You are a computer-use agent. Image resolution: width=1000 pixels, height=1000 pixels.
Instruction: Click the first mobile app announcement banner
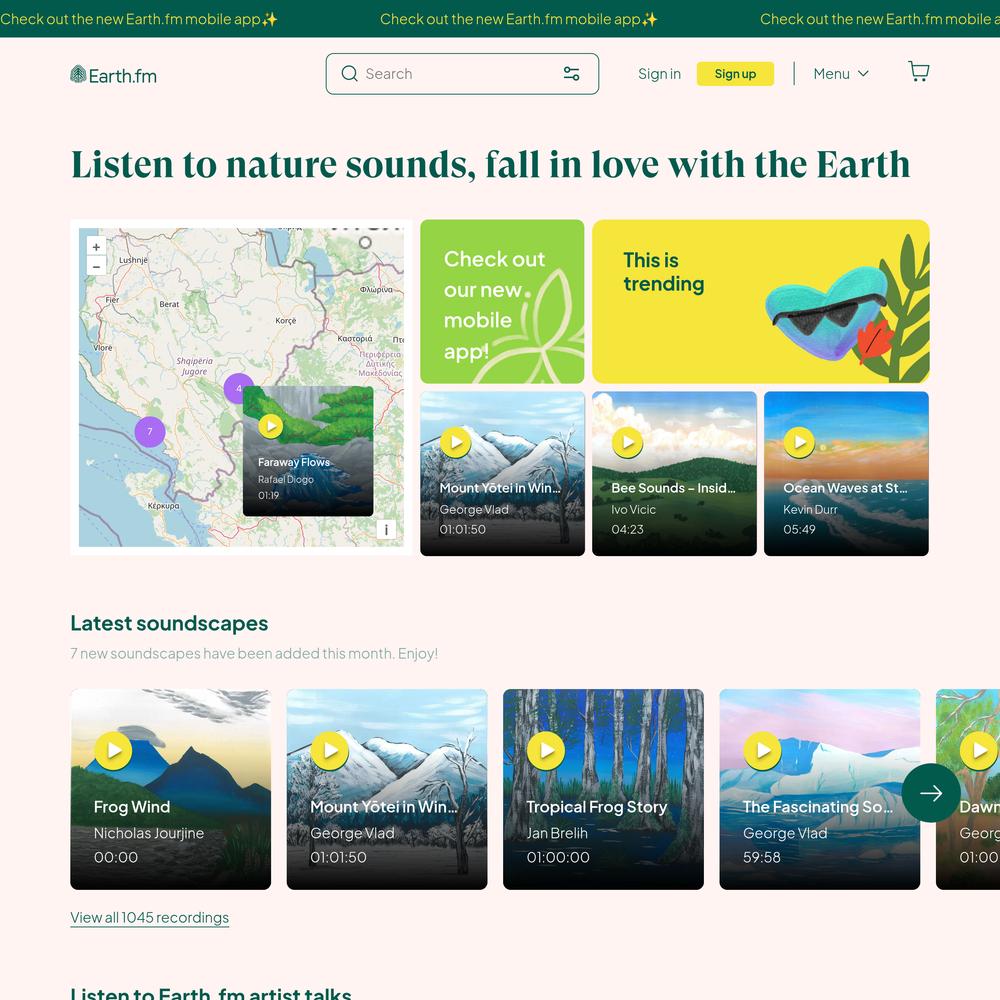coord(139,19)
